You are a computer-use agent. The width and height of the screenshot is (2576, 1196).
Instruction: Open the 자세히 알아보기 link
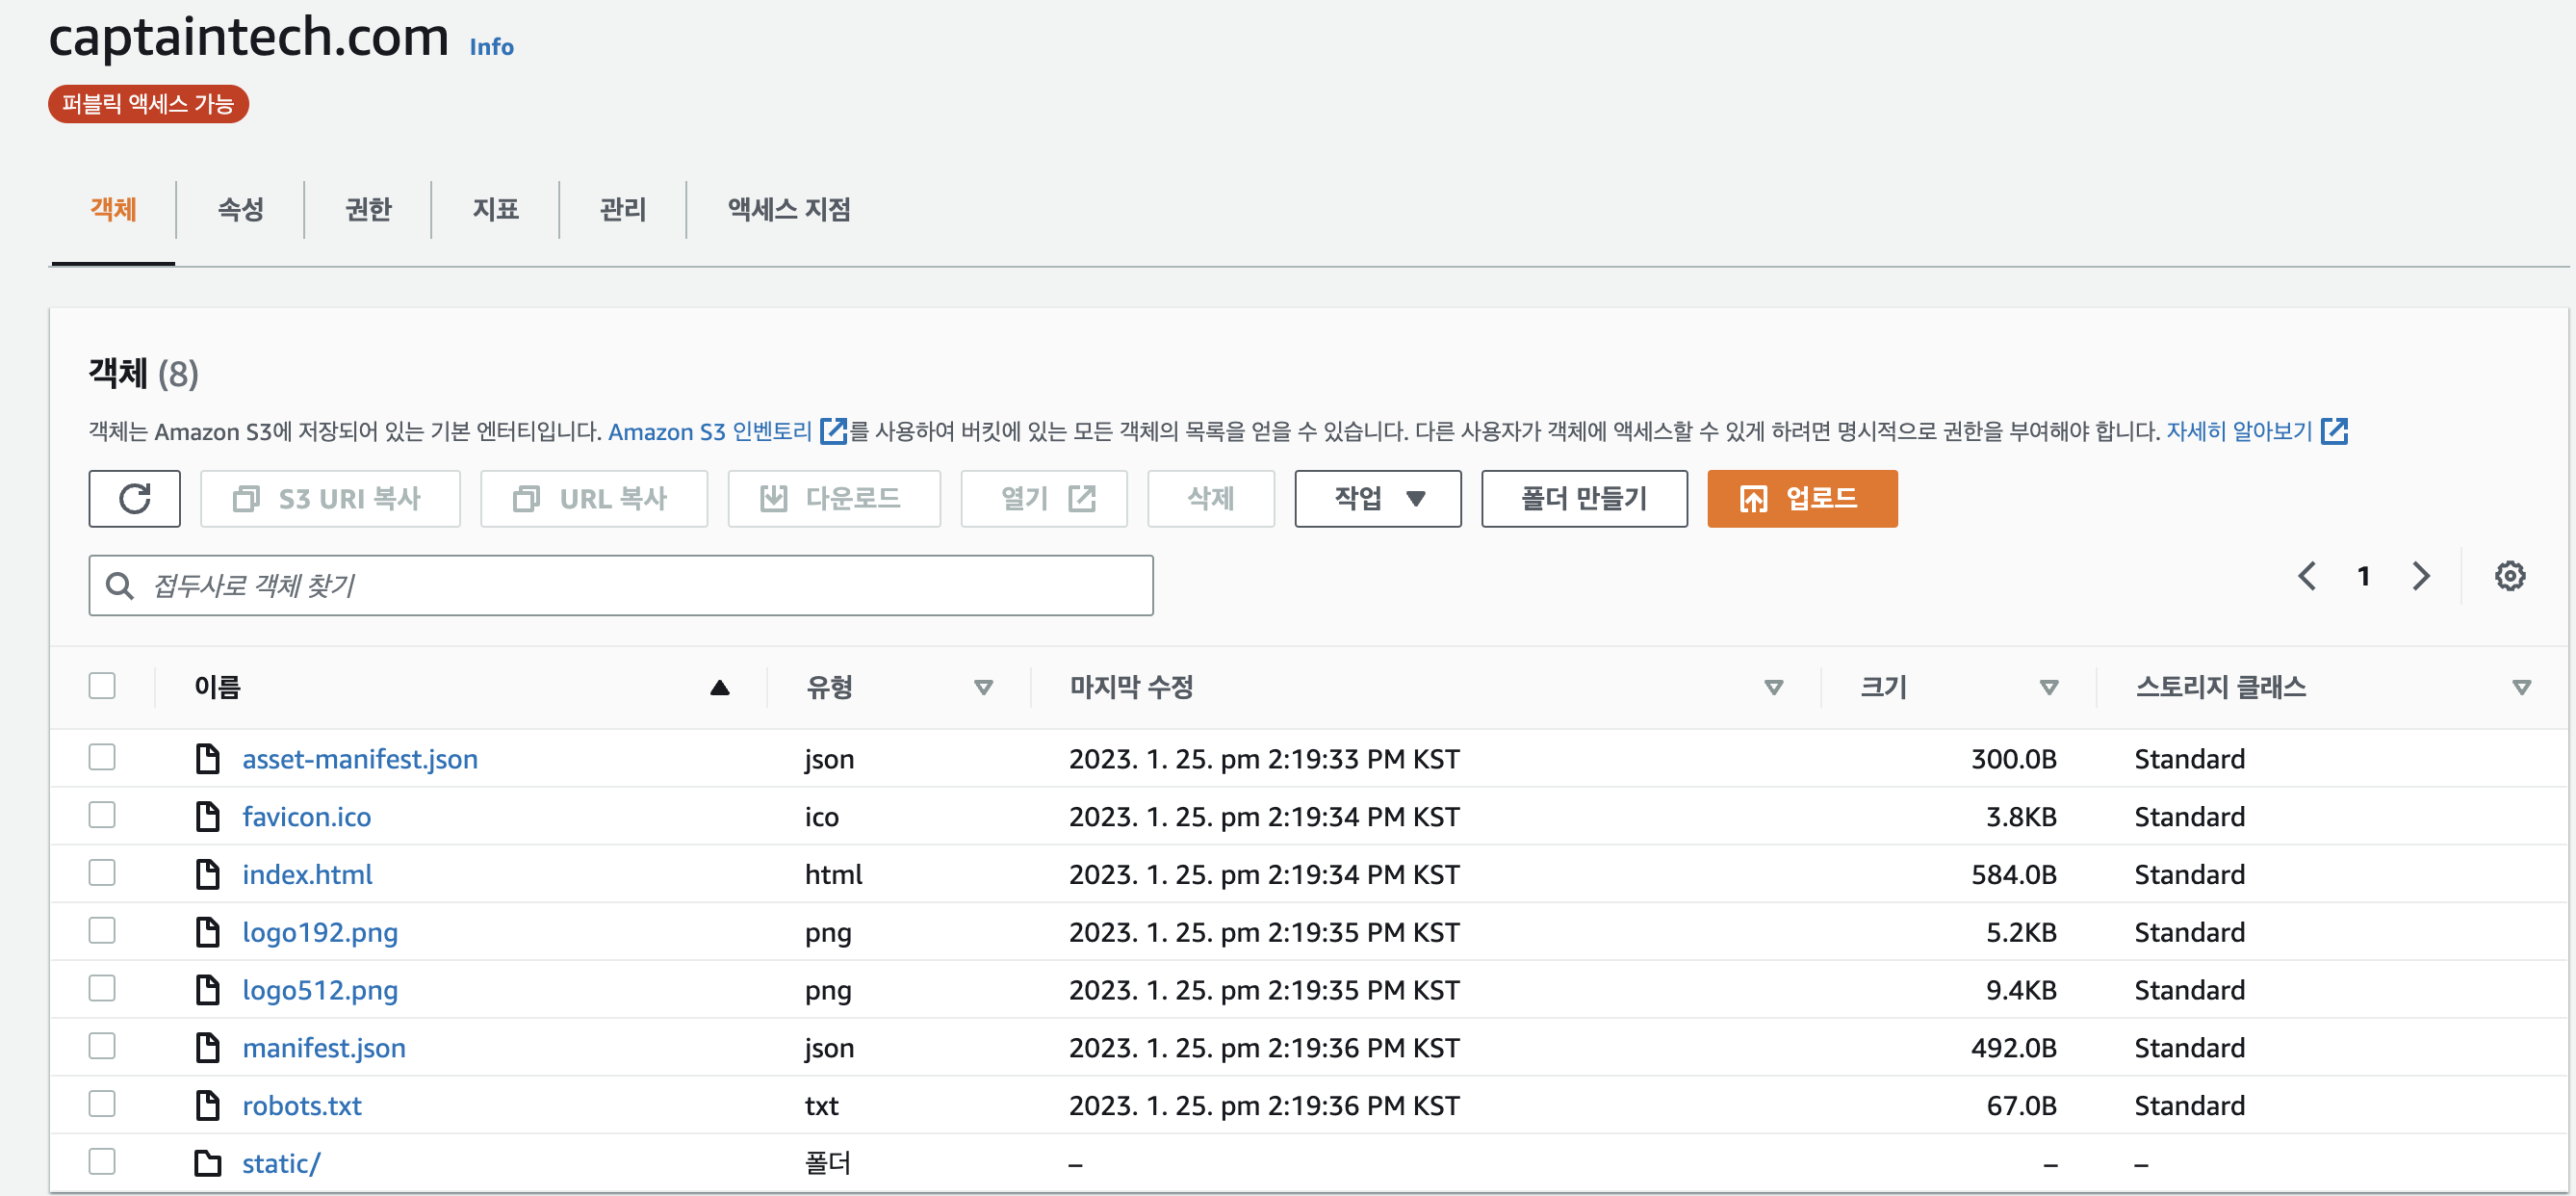tap(2239, 431)
